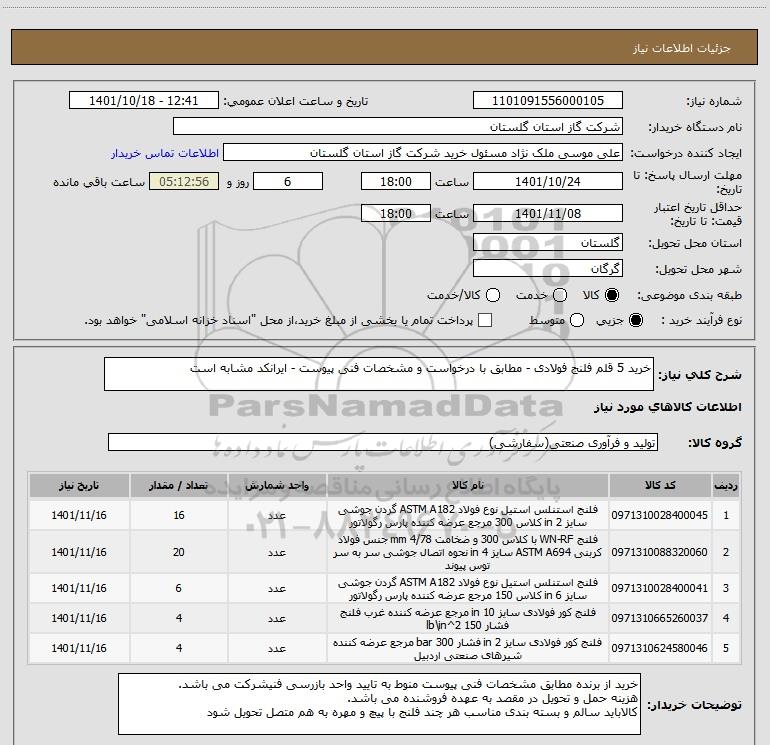Click the page header جزئیات اطلاعات نیاز
The width and height of the screenshot is (770, 745).
click(x=682, y=48)
